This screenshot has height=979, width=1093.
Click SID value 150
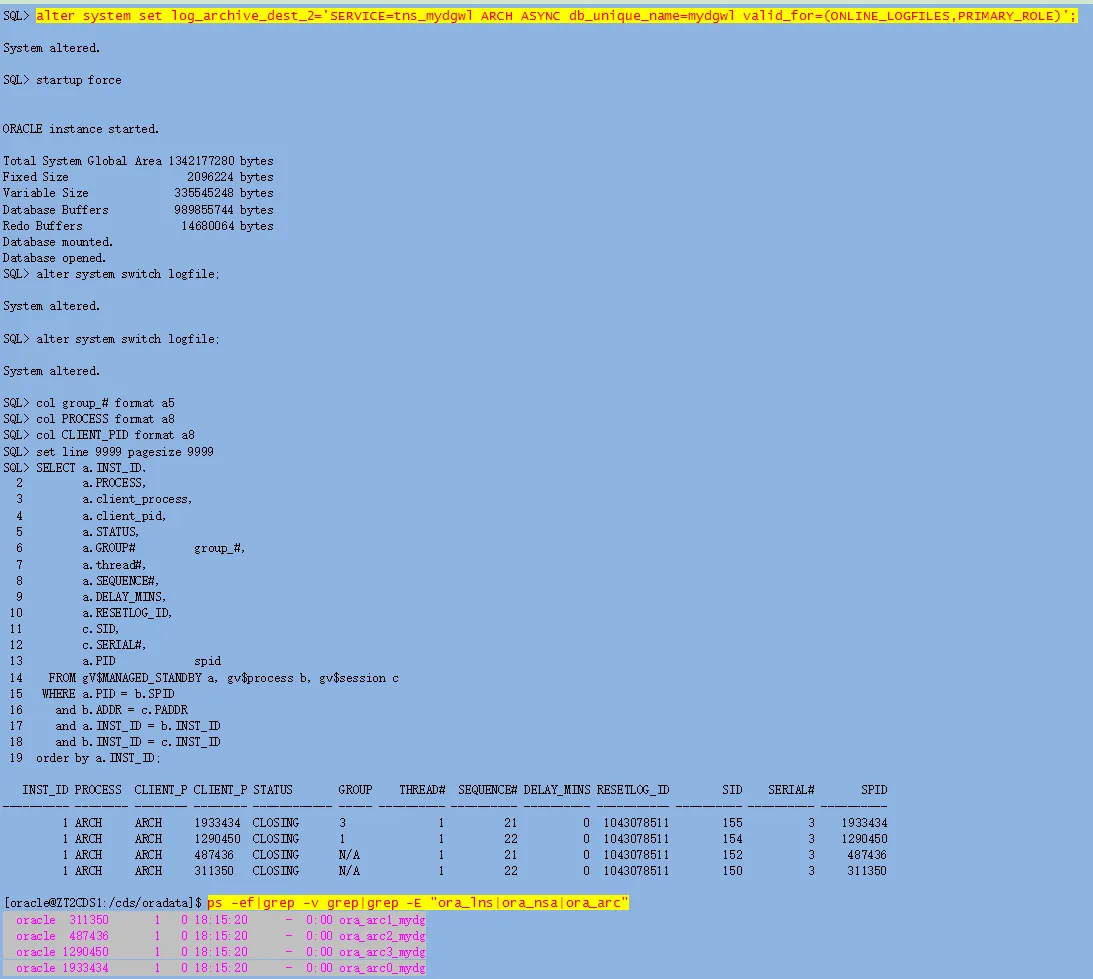(733, 871)
